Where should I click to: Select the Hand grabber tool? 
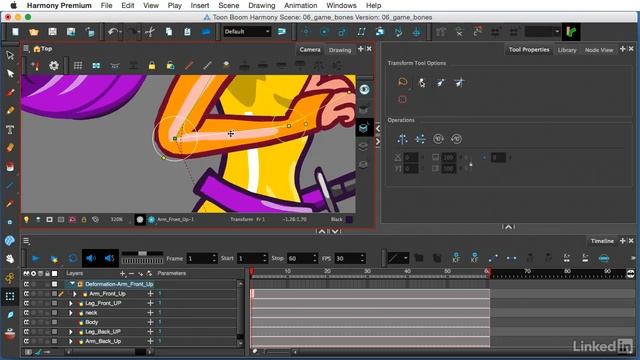pyautogui.click(x=10, y=259)
